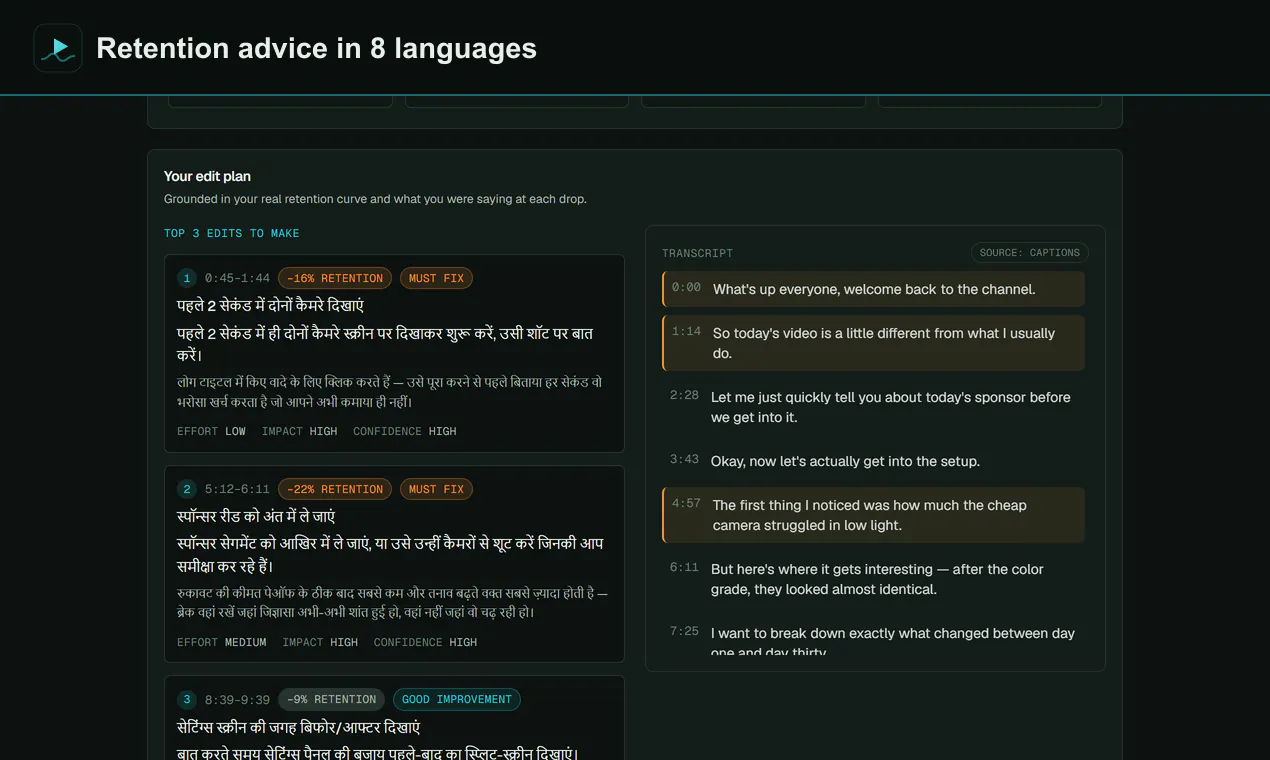Click the "Your edit plan" heading

click(207, 176)
